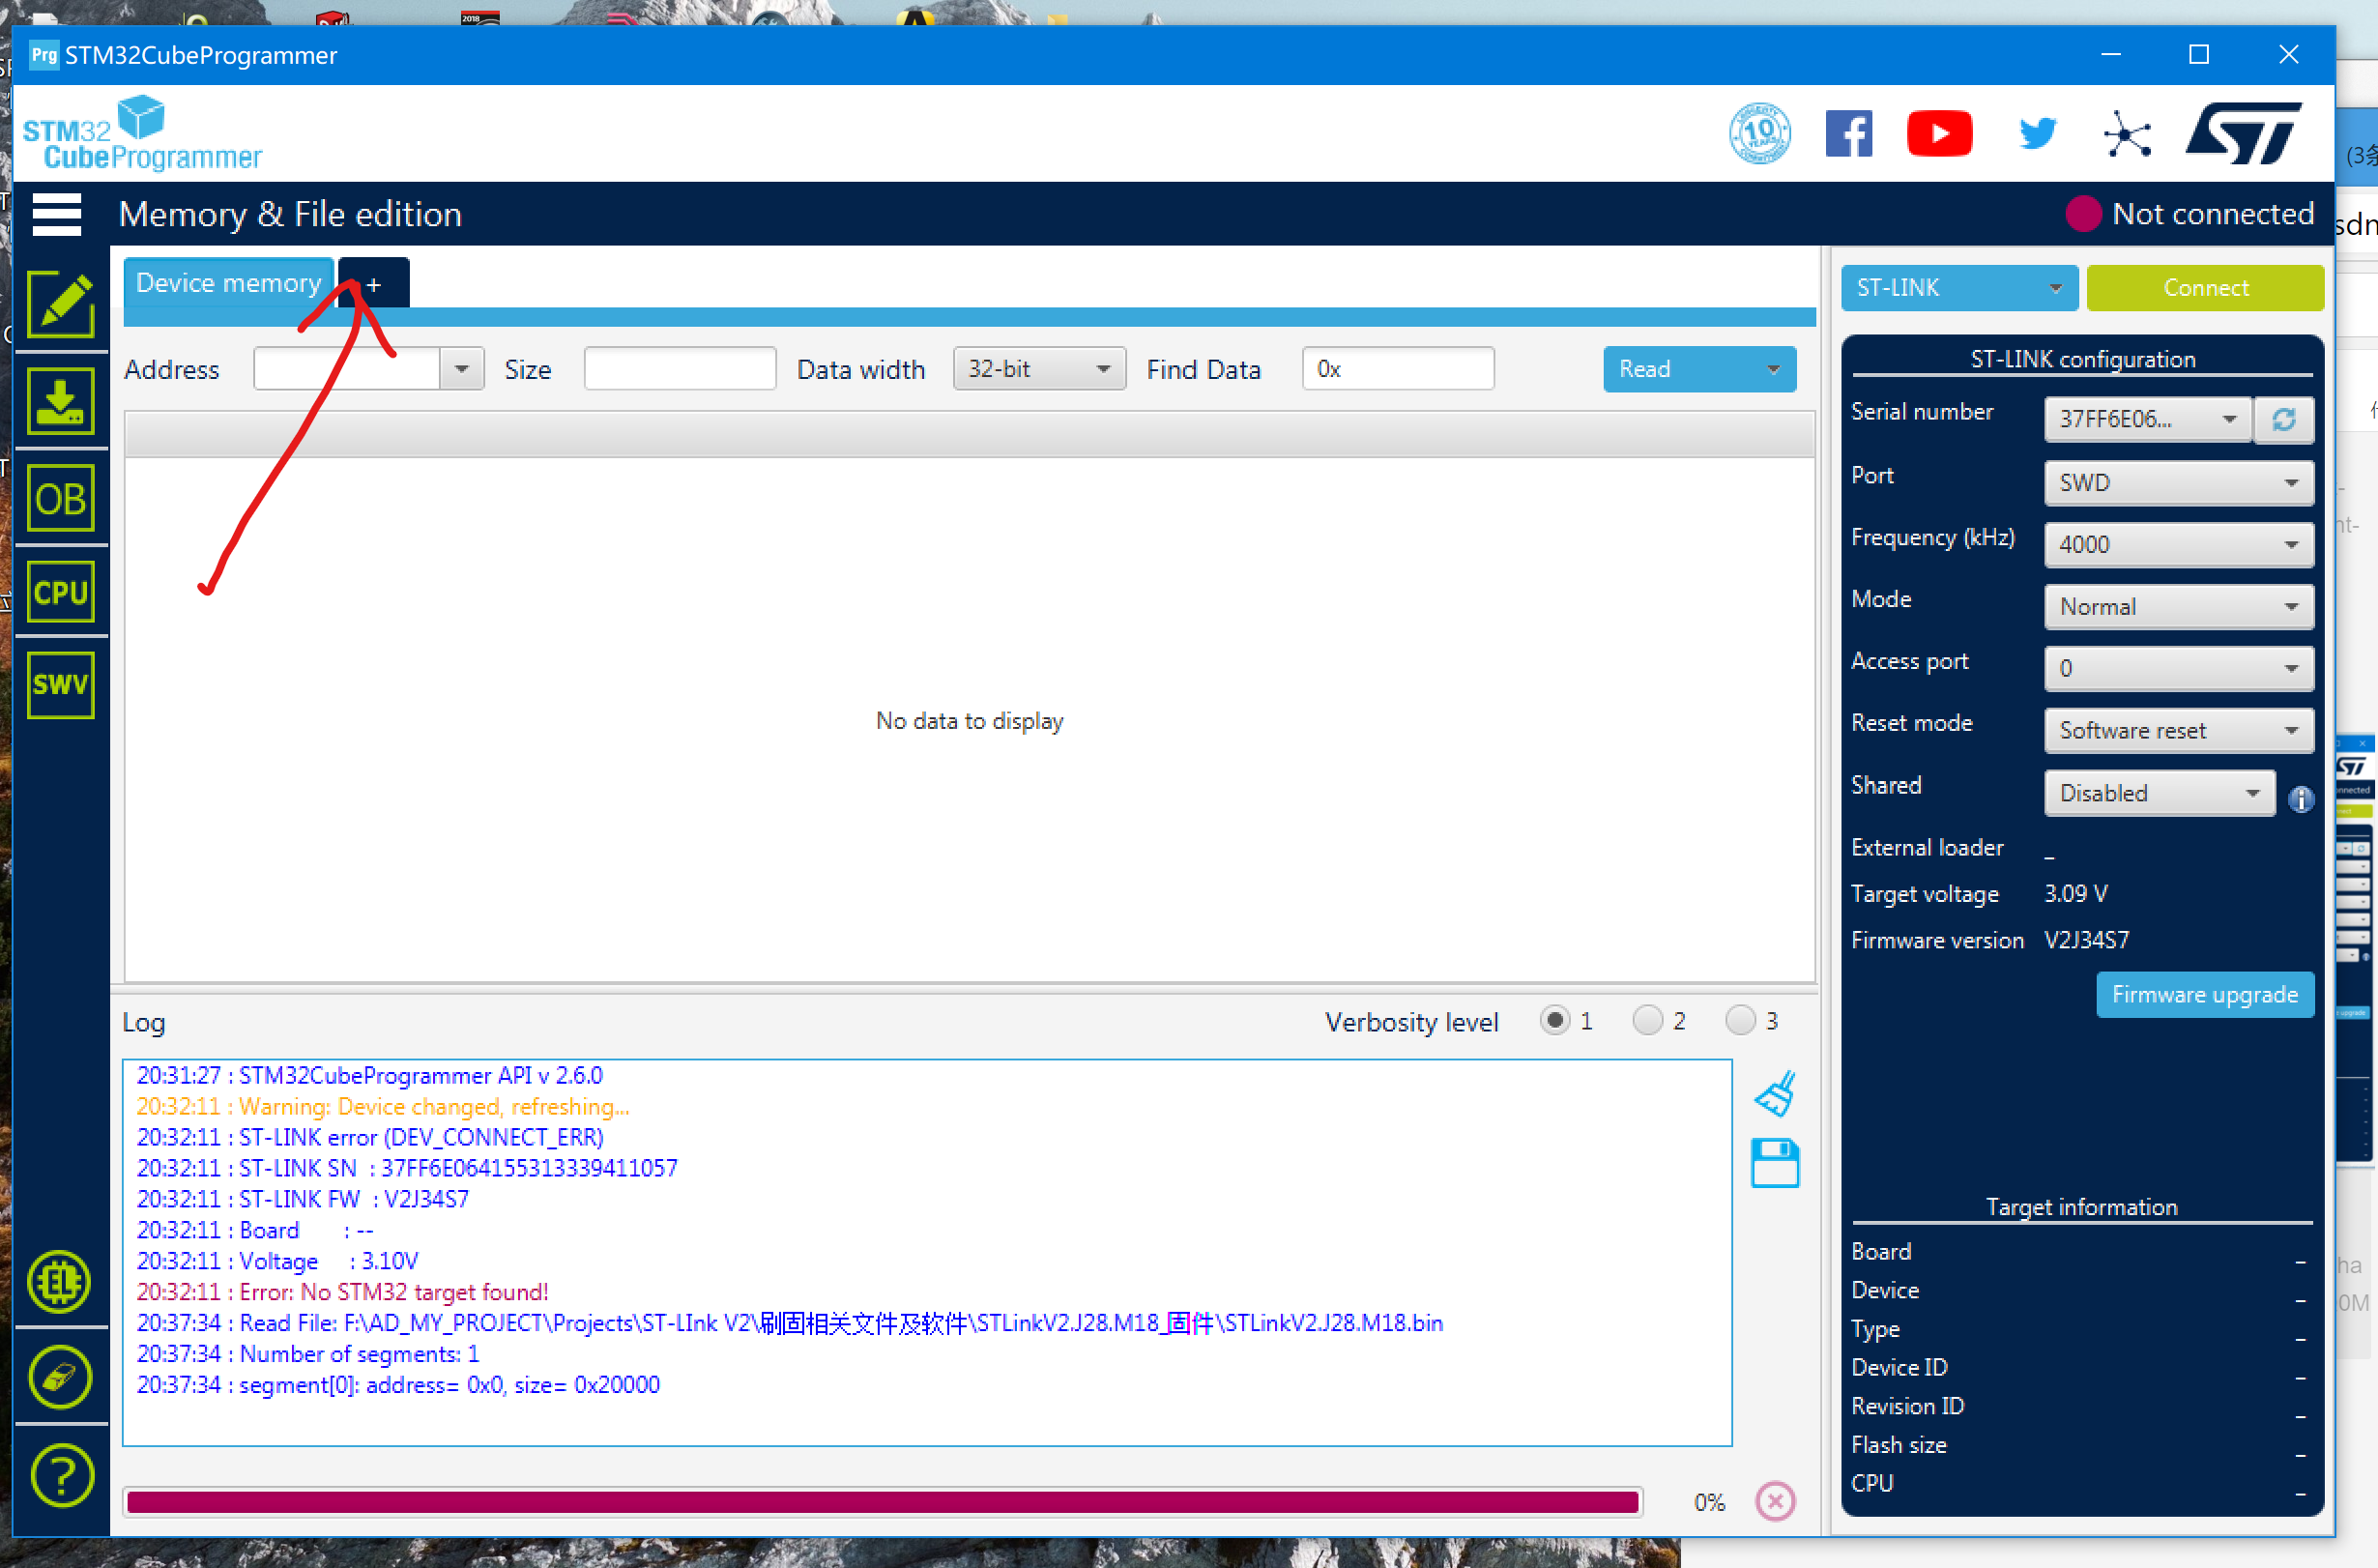
Task: Open the hamburger navigation menu
Action: (57, 214)
